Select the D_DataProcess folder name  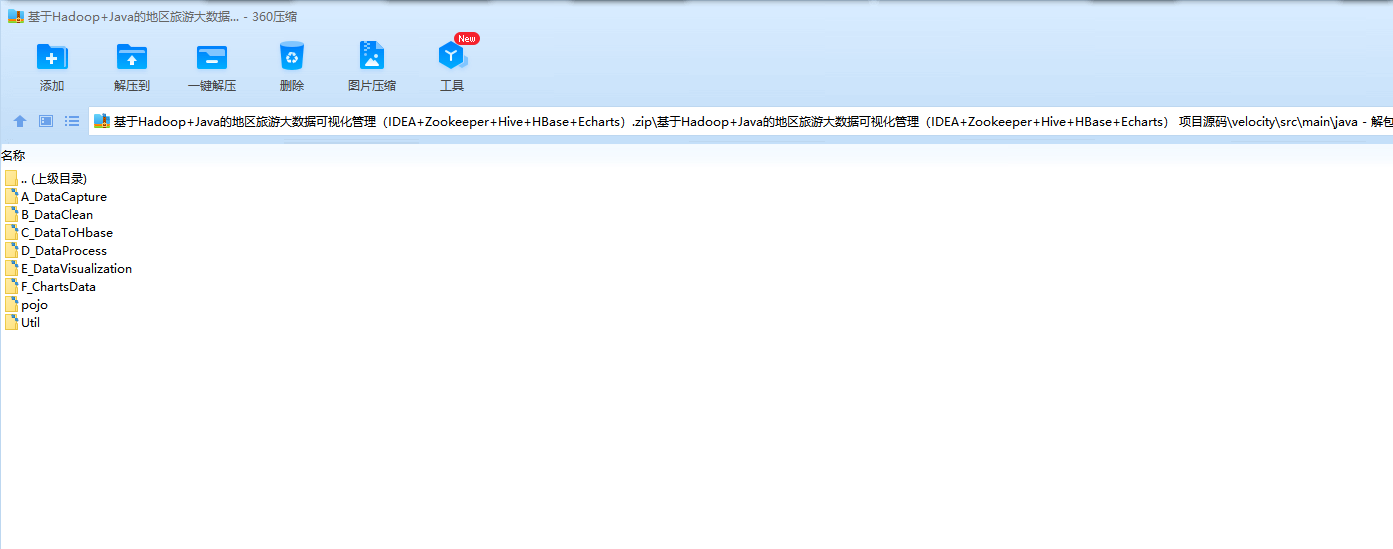(x=64, y=251)
